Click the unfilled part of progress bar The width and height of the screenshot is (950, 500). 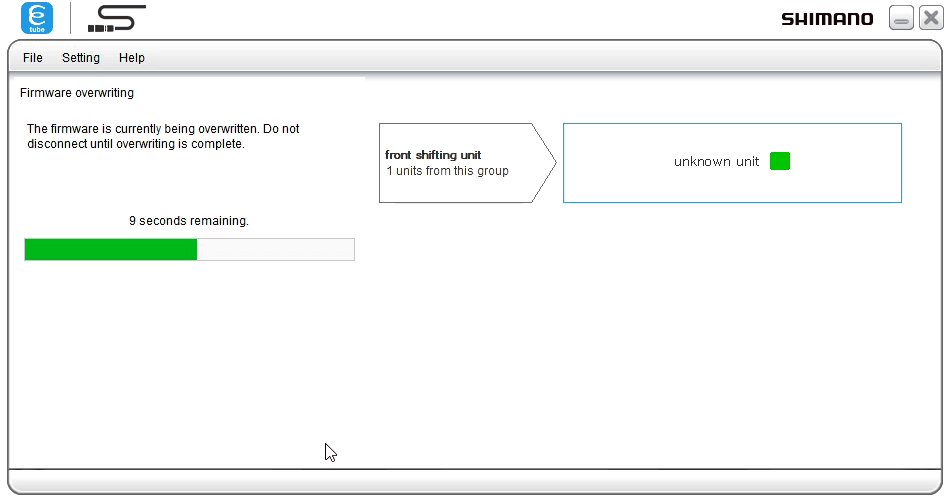pyautogui.click(x=275, y=249)
